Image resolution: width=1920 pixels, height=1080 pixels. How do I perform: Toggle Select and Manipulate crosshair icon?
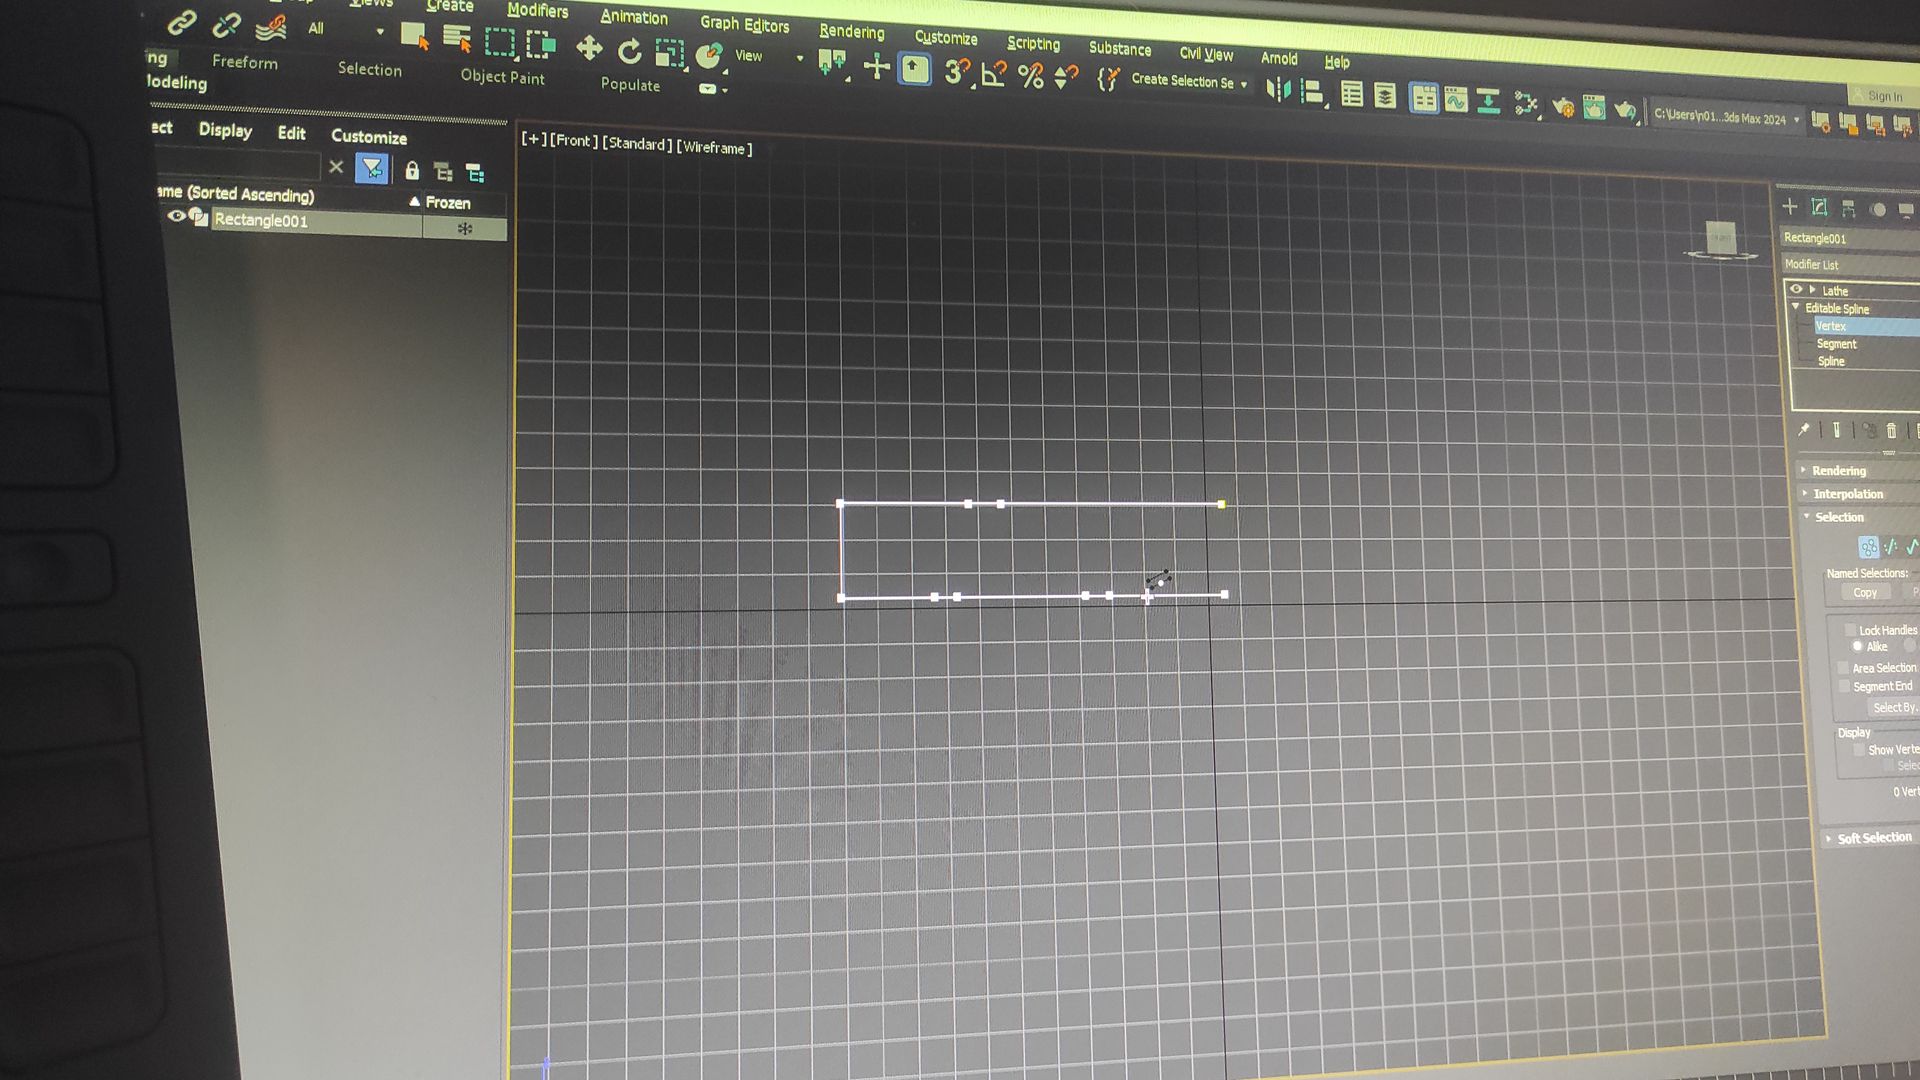point(876,67)
